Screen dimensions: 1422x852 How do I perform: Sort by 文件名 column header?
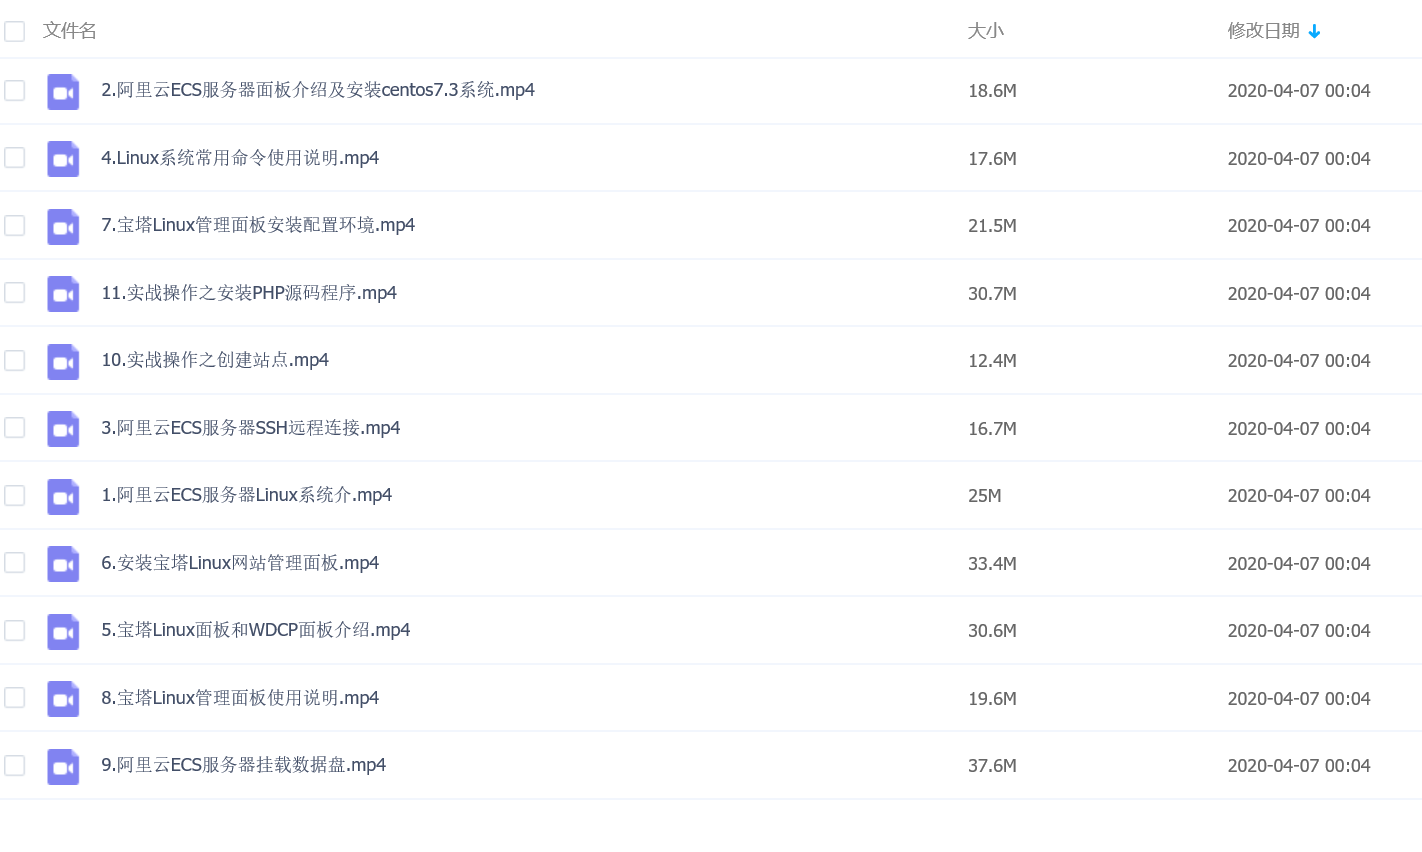70,31
